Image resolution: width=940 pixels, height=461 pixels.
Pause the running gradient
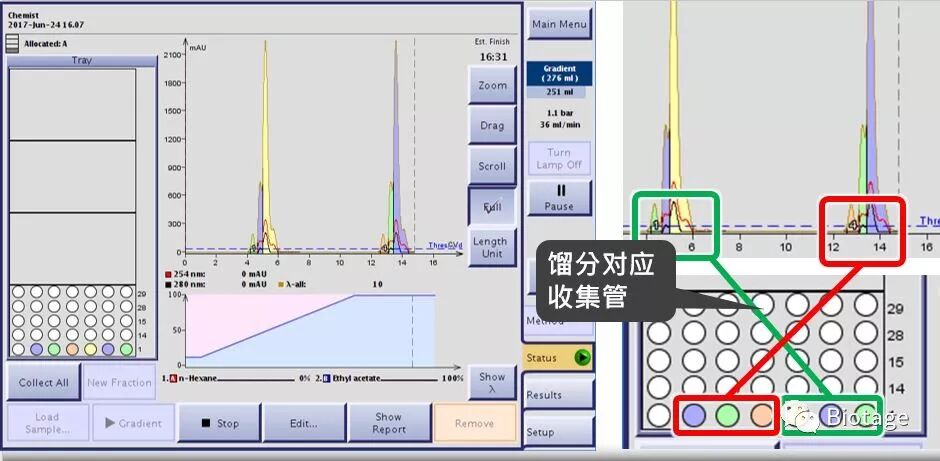pos(559,198)
